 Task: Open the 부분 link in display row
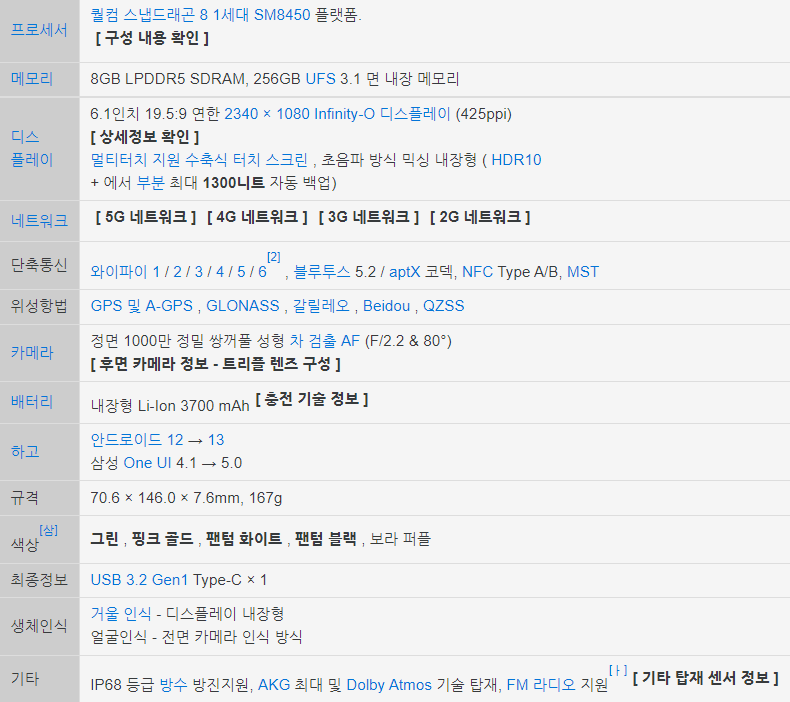coord(151,182)
